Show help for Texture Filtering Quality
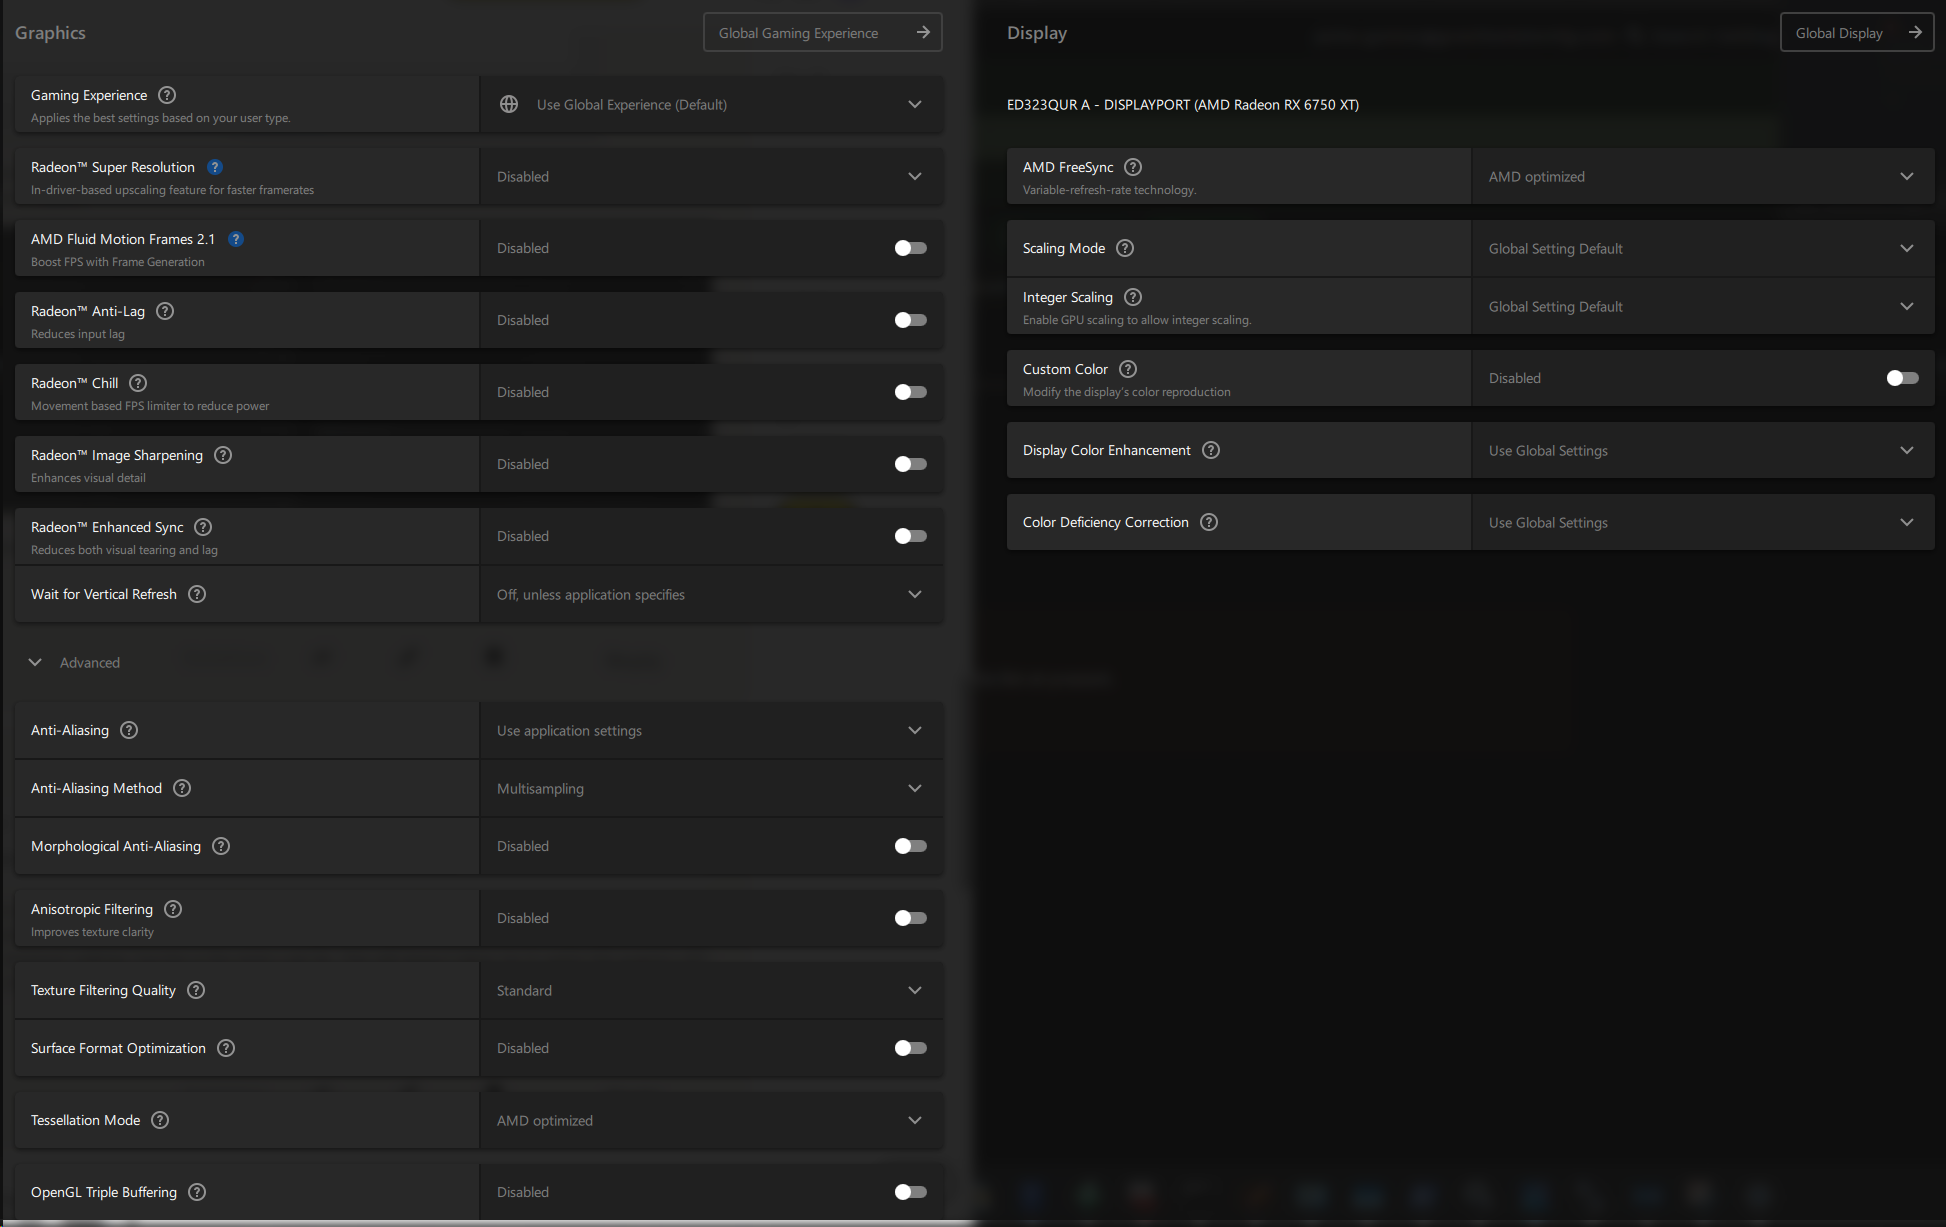Screen dimensions: 1946x1227 tap(196, 990)
